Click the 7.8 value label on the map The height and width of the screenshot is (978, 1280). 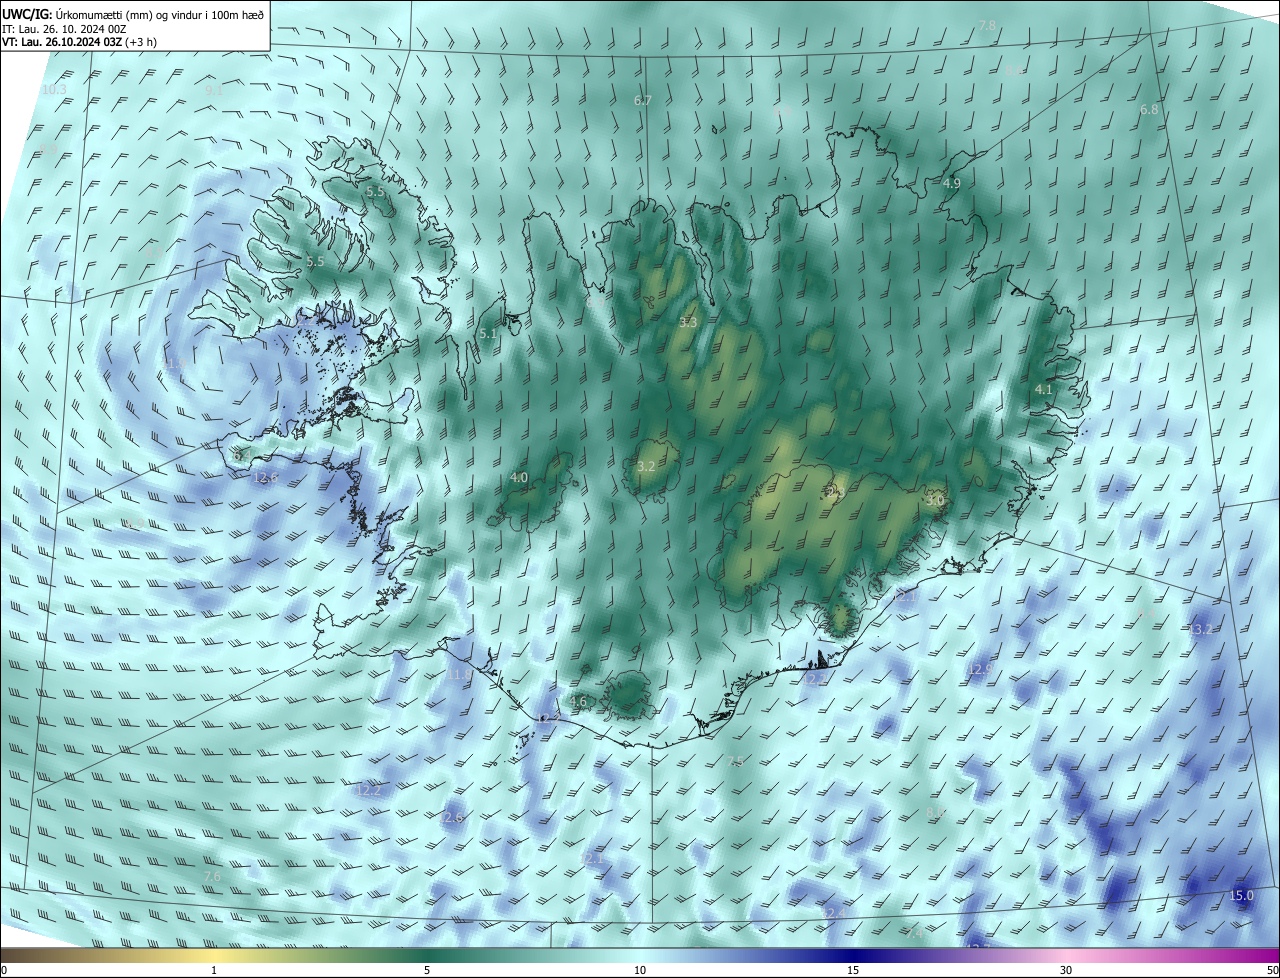987,25
